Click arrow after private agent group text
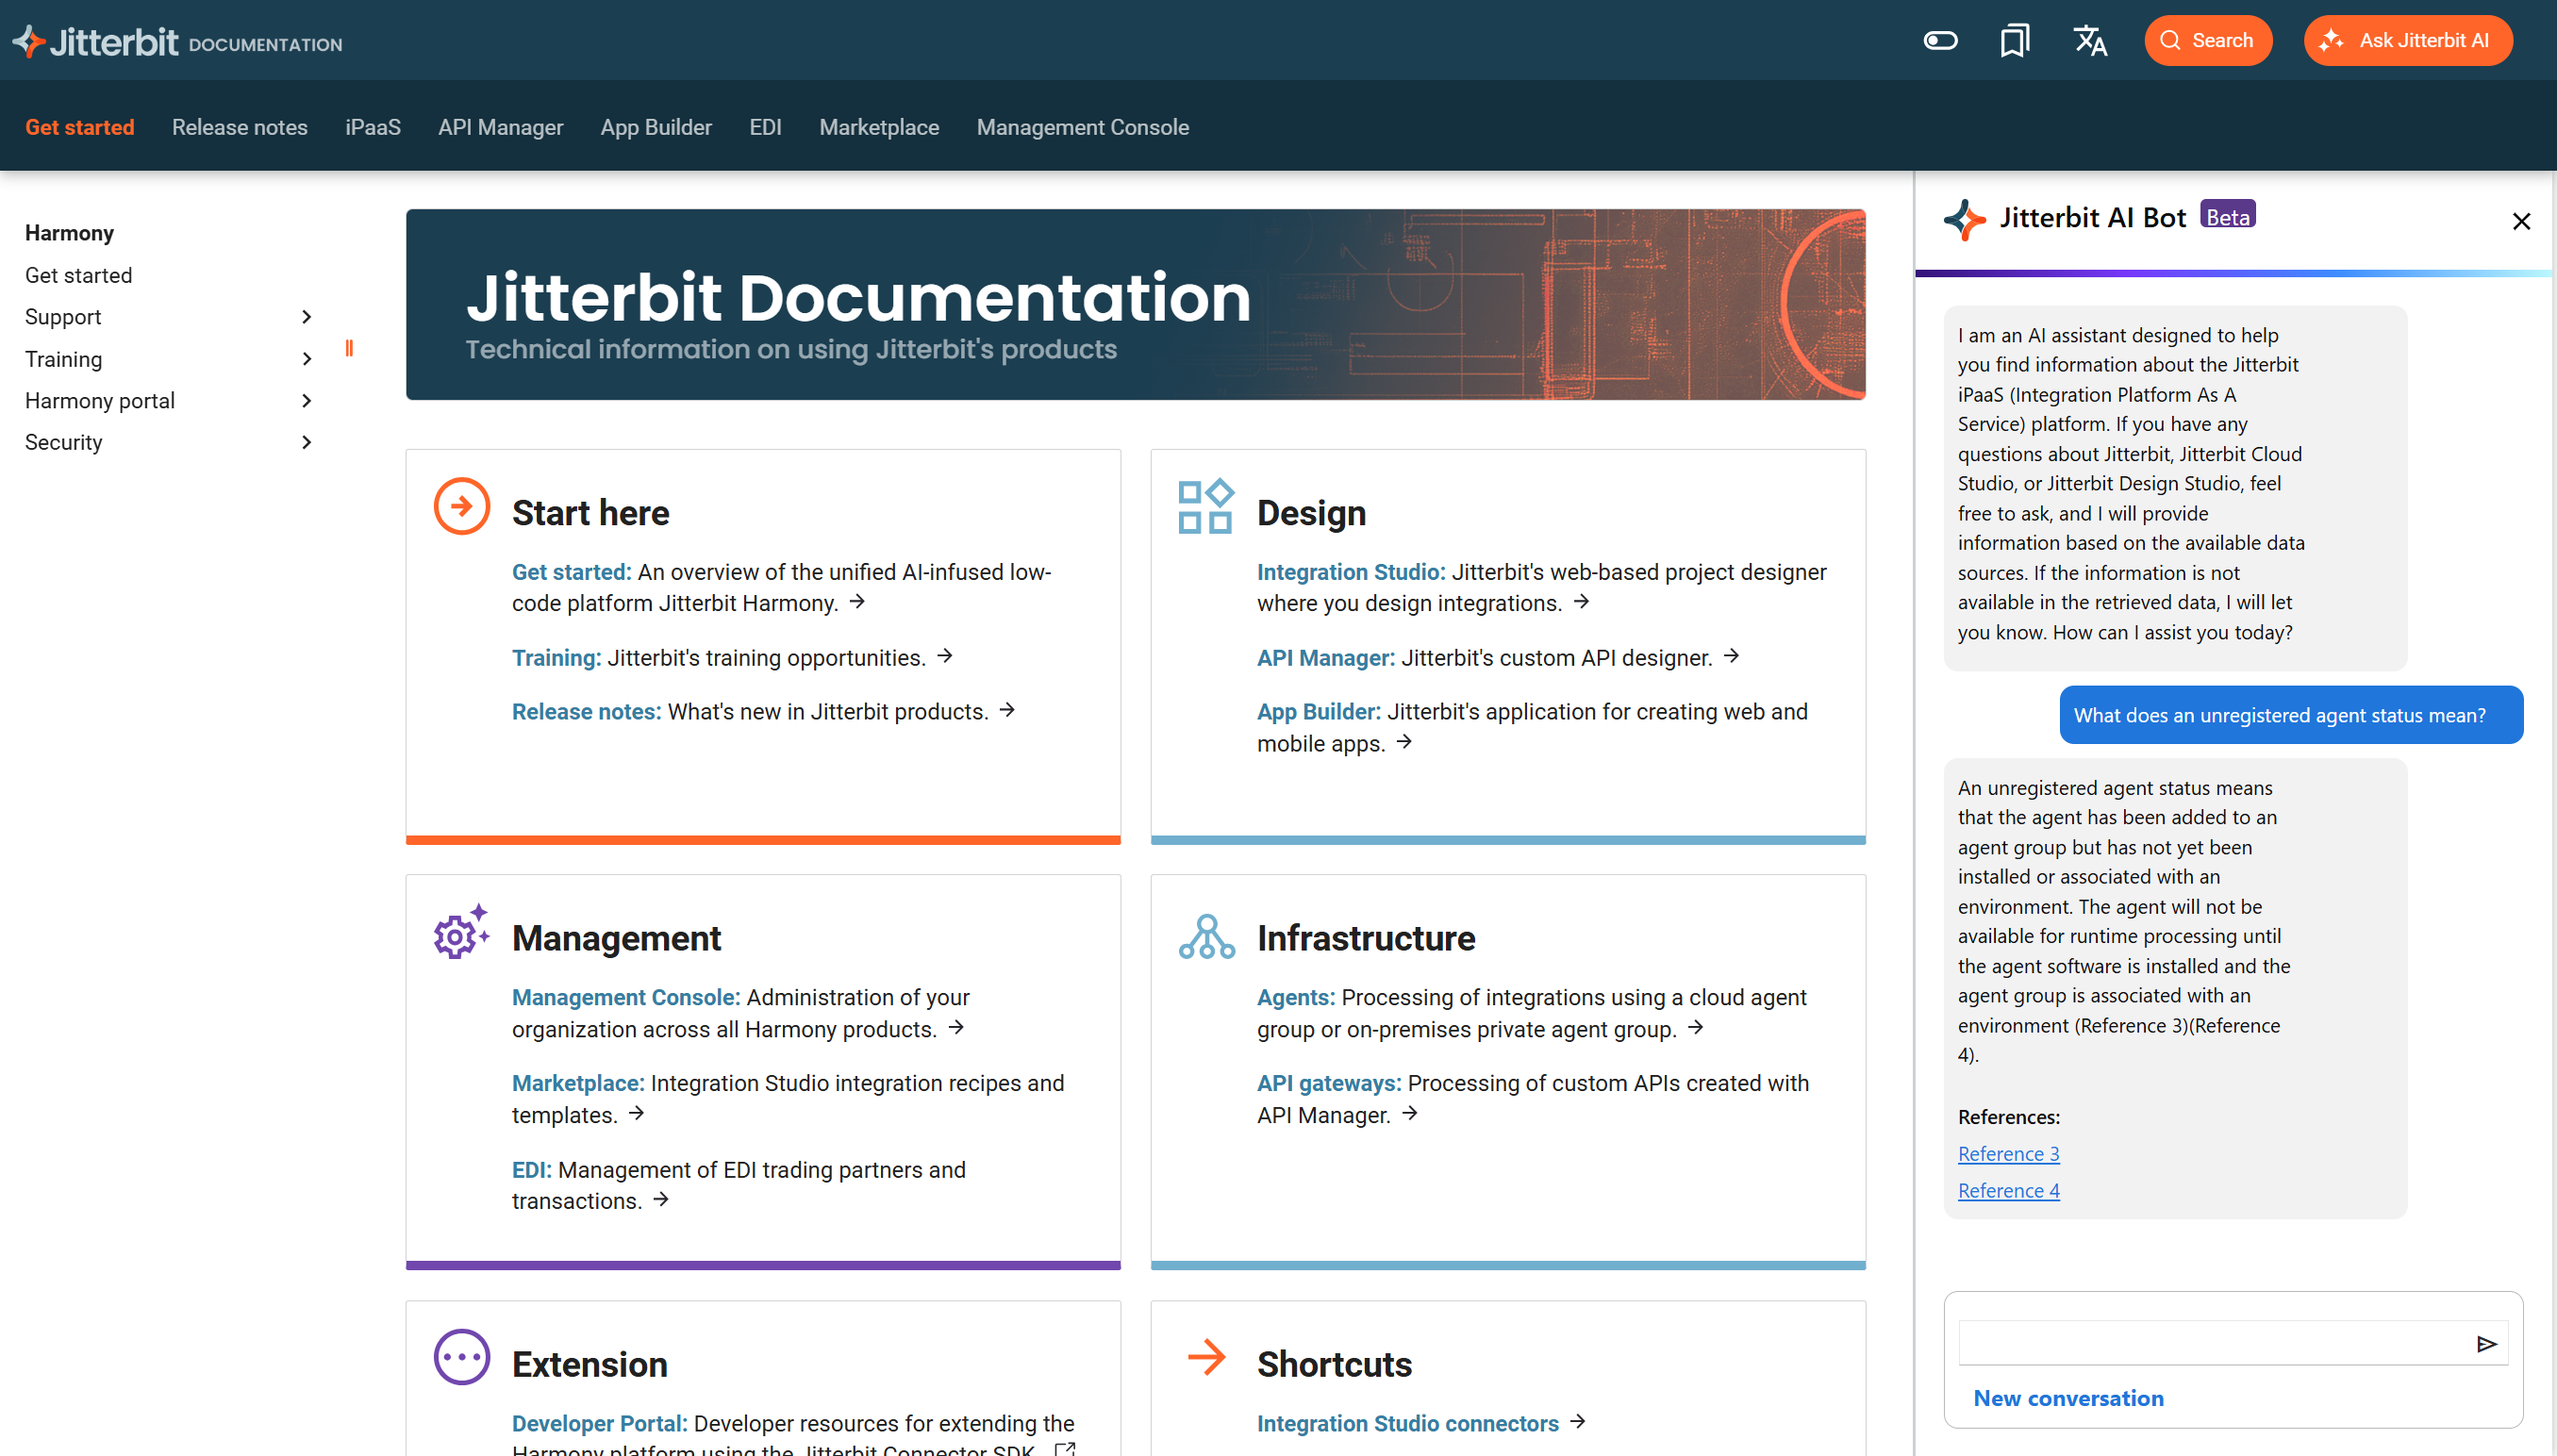Image resolution: width=2557 pixels, height=1456 pixels. (1695, 1028)
